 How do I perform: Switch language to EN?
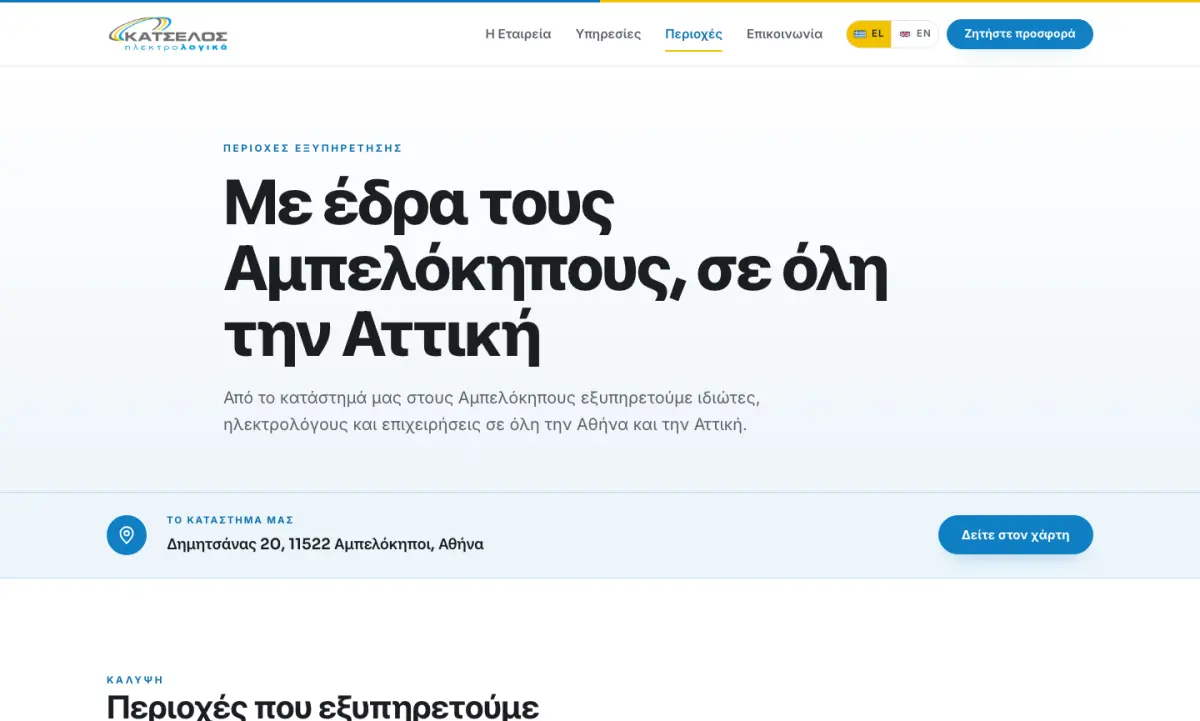(x=915, y=34)
